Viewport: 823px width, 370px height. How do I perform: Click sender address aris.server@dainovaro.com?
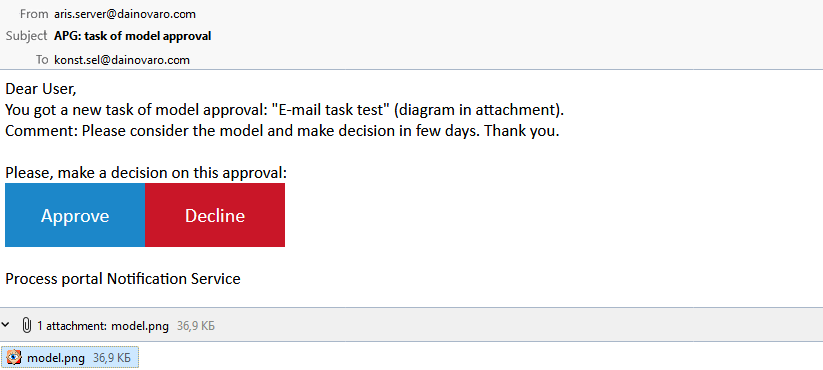(125, 14)
